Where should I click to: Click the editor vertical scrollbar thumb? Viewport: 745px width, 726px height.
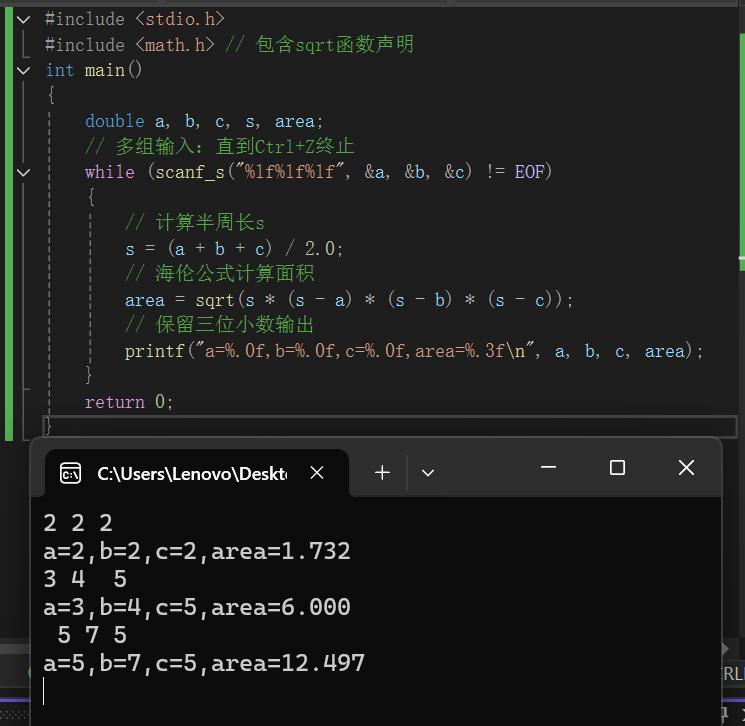point(742,151)
